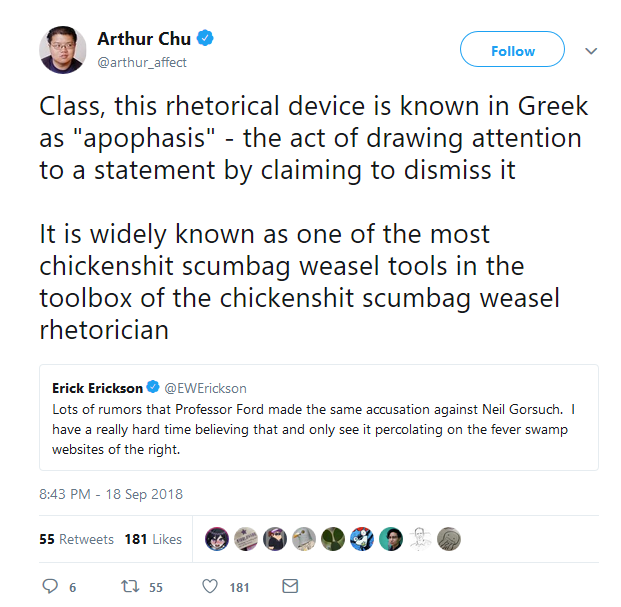This screenshot has height=607, width=621.
Task: Open the Arthur Chu name link
Action: [x=144, y=39]
